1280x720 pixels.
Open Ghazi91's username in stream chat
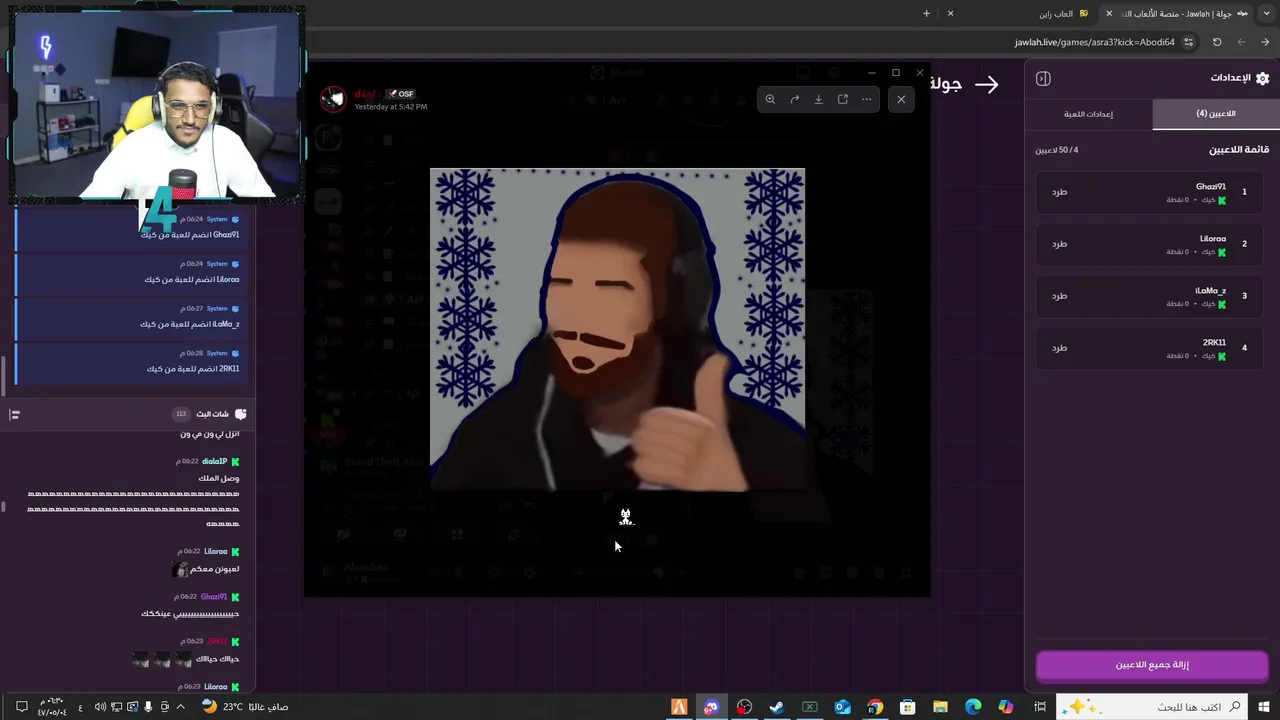tap(214, 597)
